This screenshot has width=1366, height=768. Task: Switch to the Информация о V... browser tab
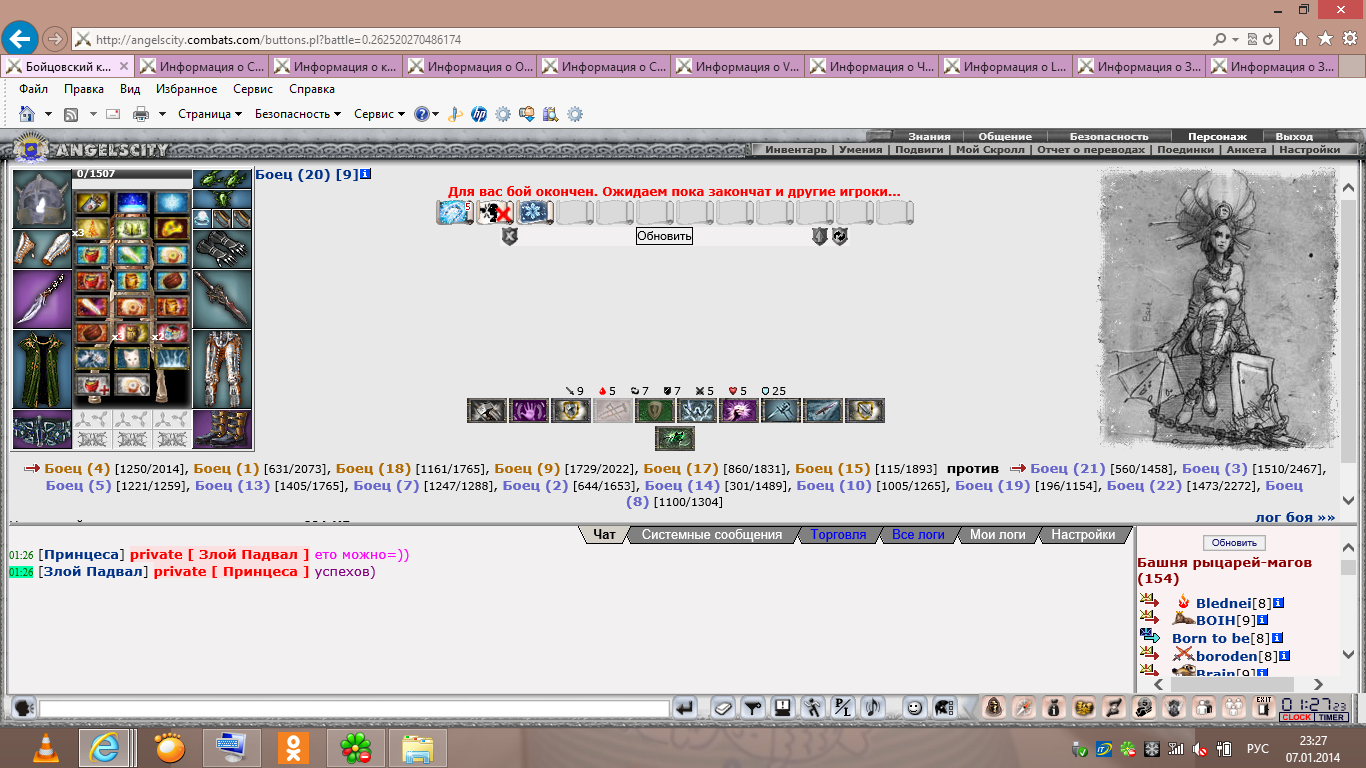click(x=738, y=67)
